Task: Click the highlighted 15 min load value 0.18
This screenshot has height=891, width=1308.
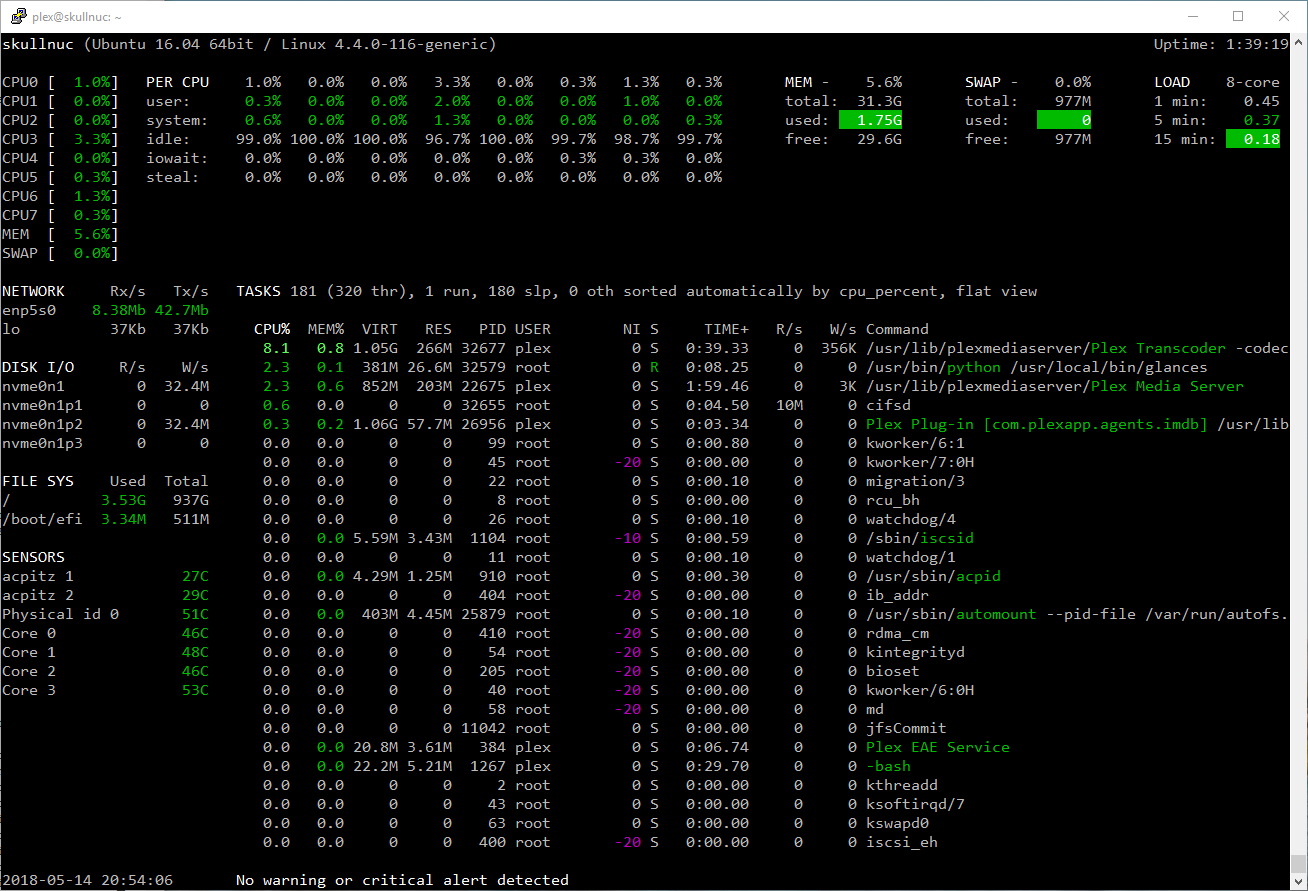Action: tap(1253, 139)
